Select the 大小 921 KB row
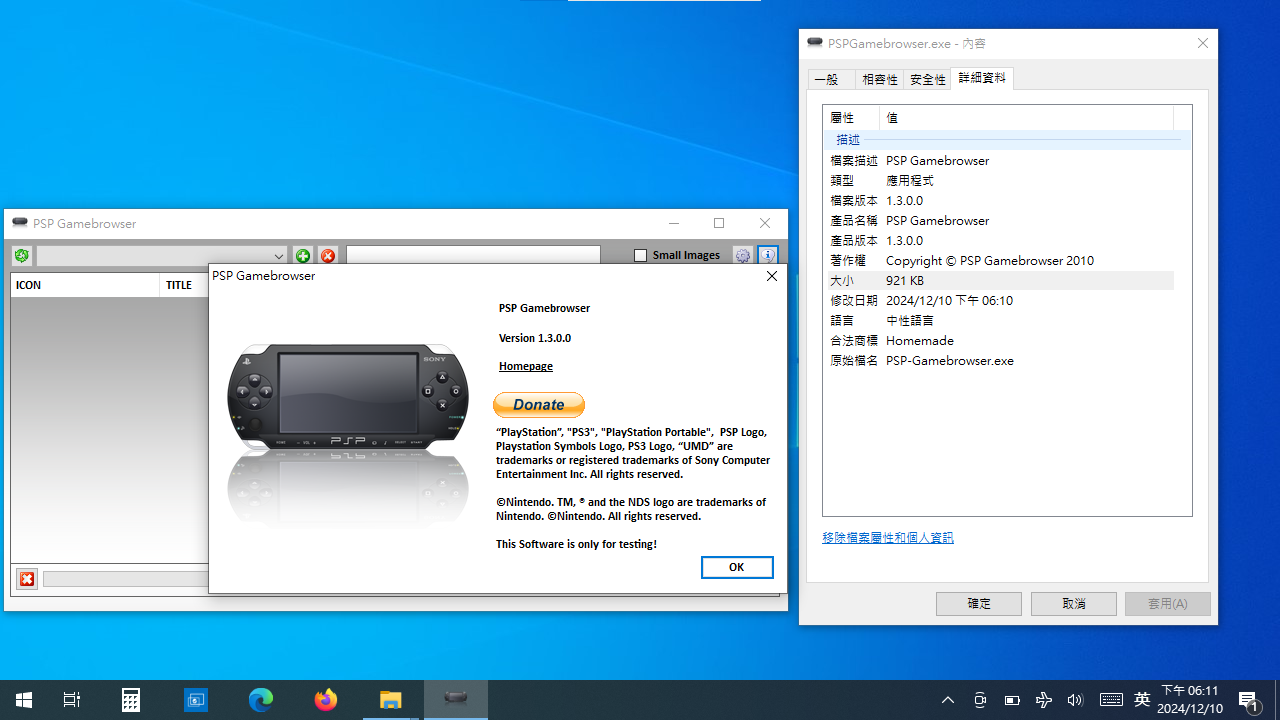 pyautogui.click(x=1000, y=281)
